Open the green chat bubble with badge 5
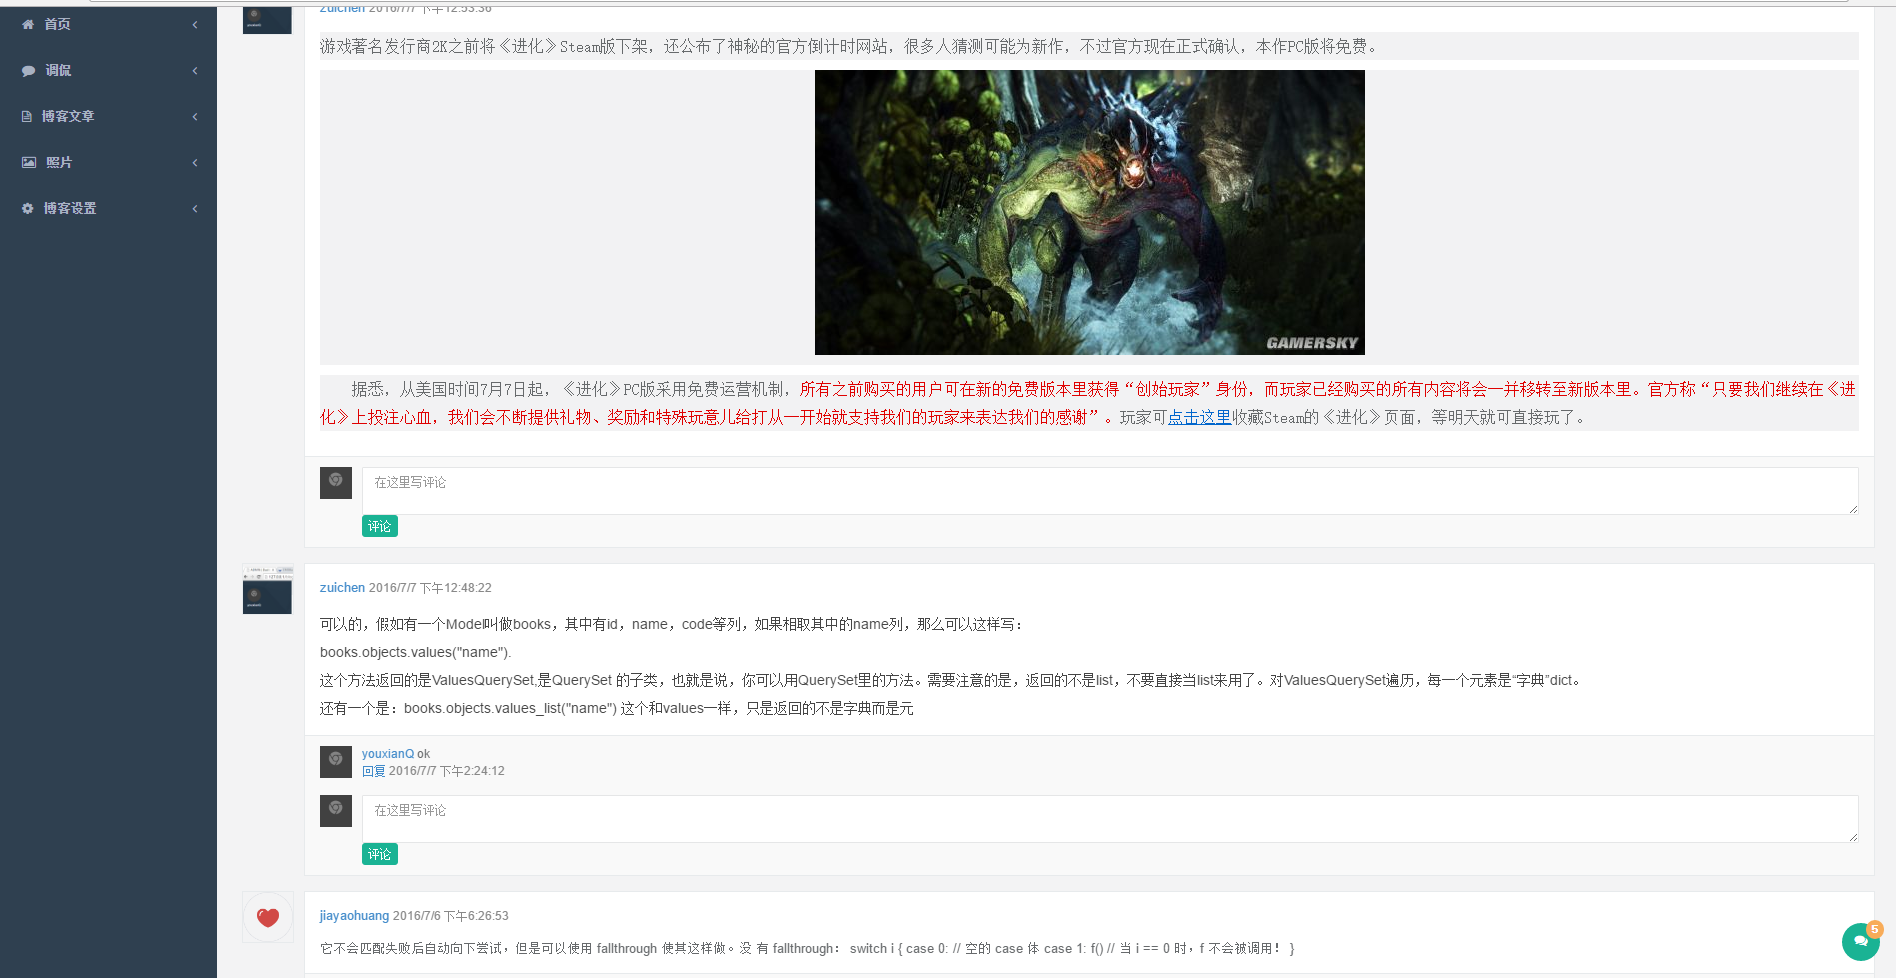 click(1861, 941)
